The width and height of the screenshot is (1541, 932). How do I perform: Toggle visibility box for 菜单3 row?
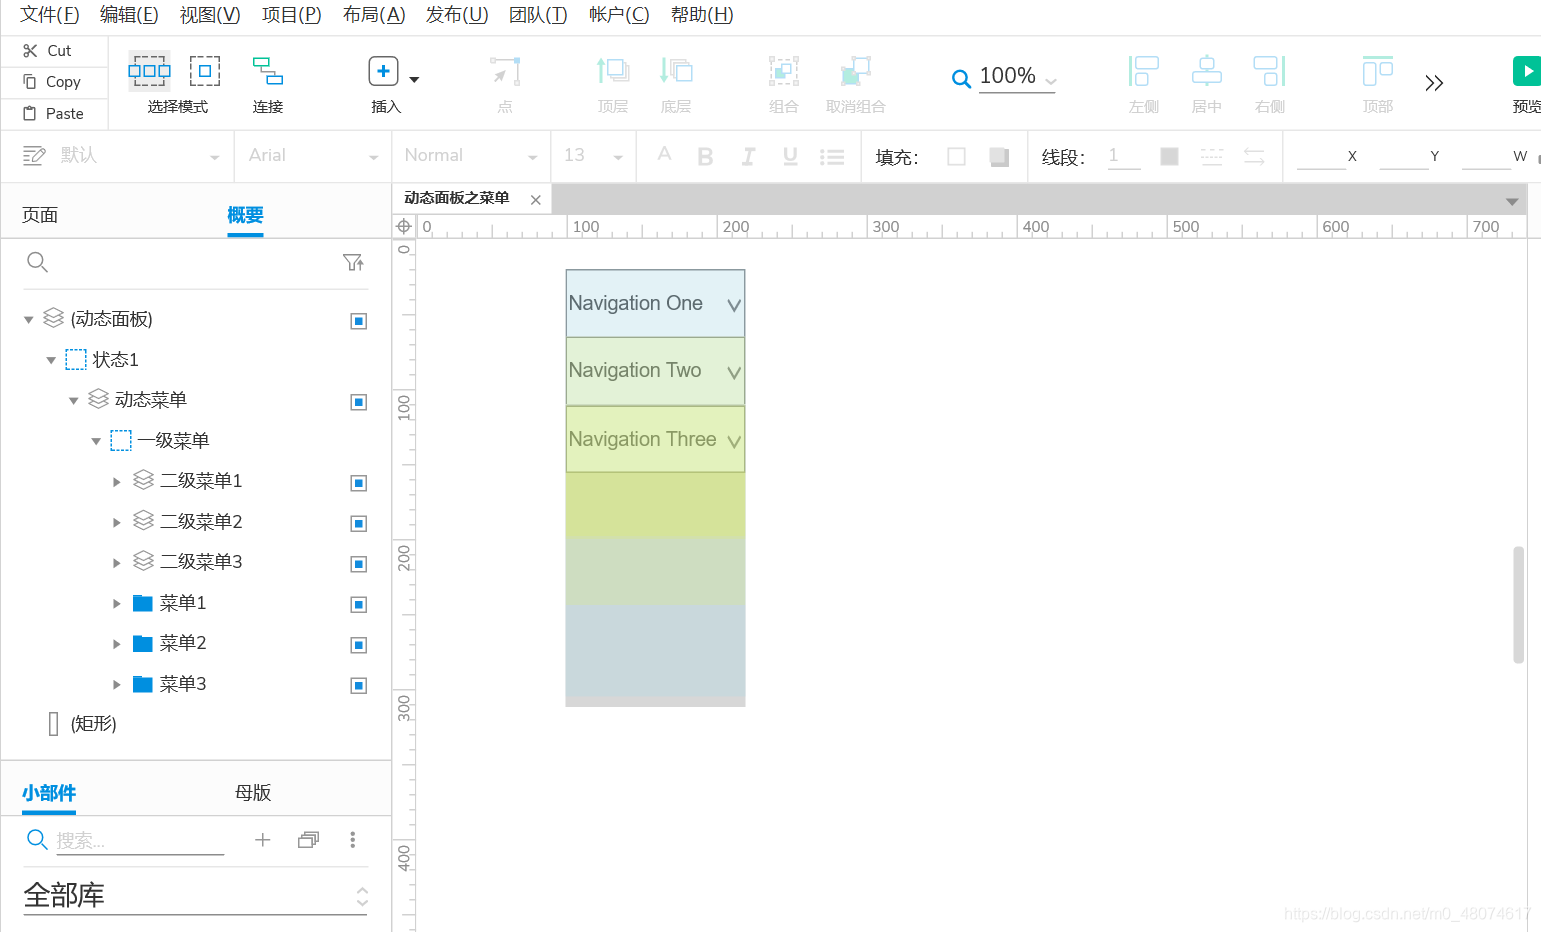click(359, 685)
